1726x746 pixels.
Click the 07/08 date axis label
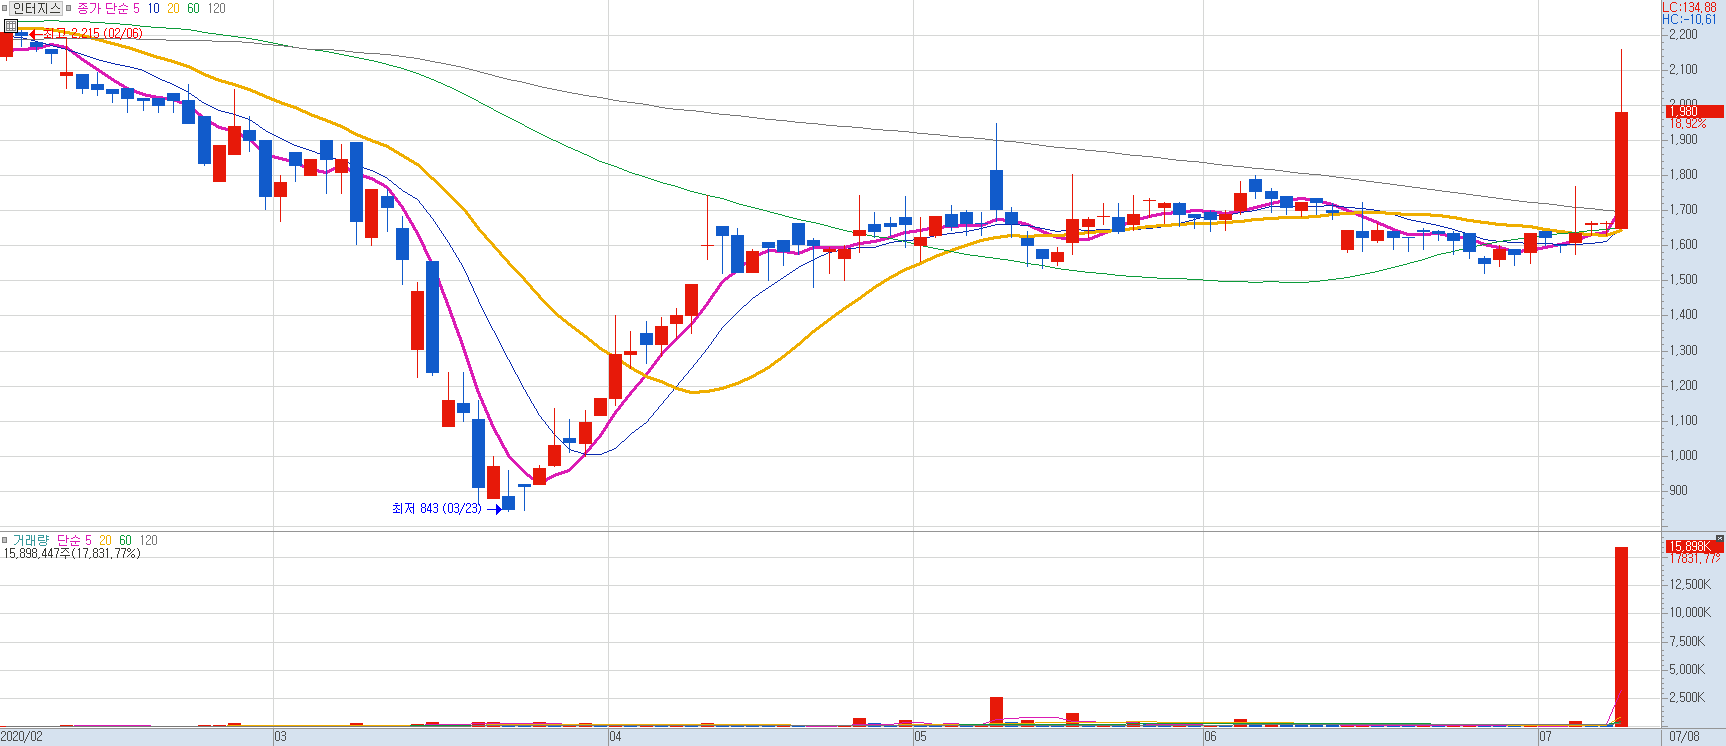pyautogui.click(x=1684, y=737)
